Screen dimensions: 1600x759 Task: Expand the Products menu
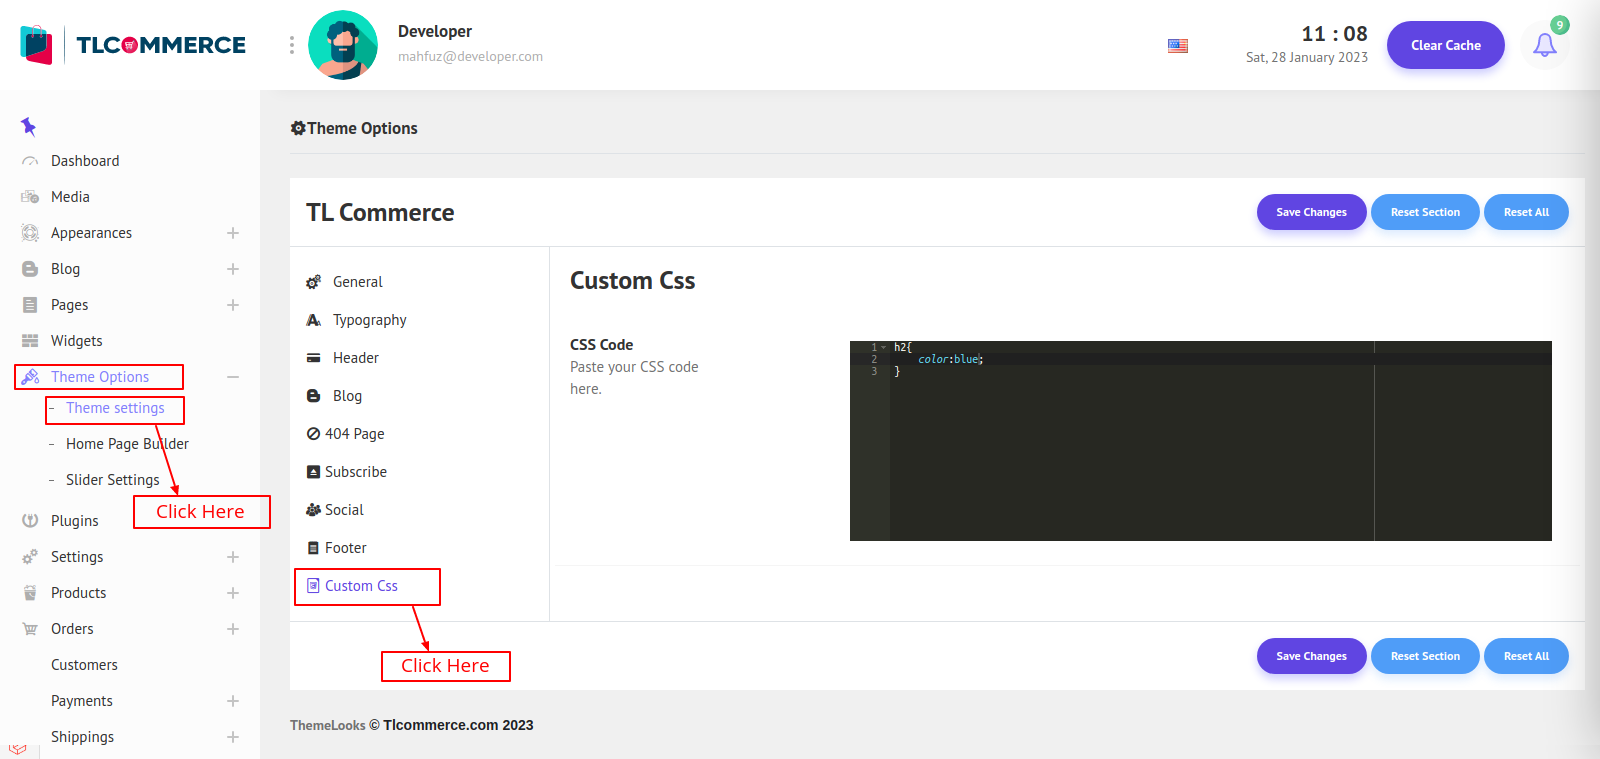click(233, 593)
